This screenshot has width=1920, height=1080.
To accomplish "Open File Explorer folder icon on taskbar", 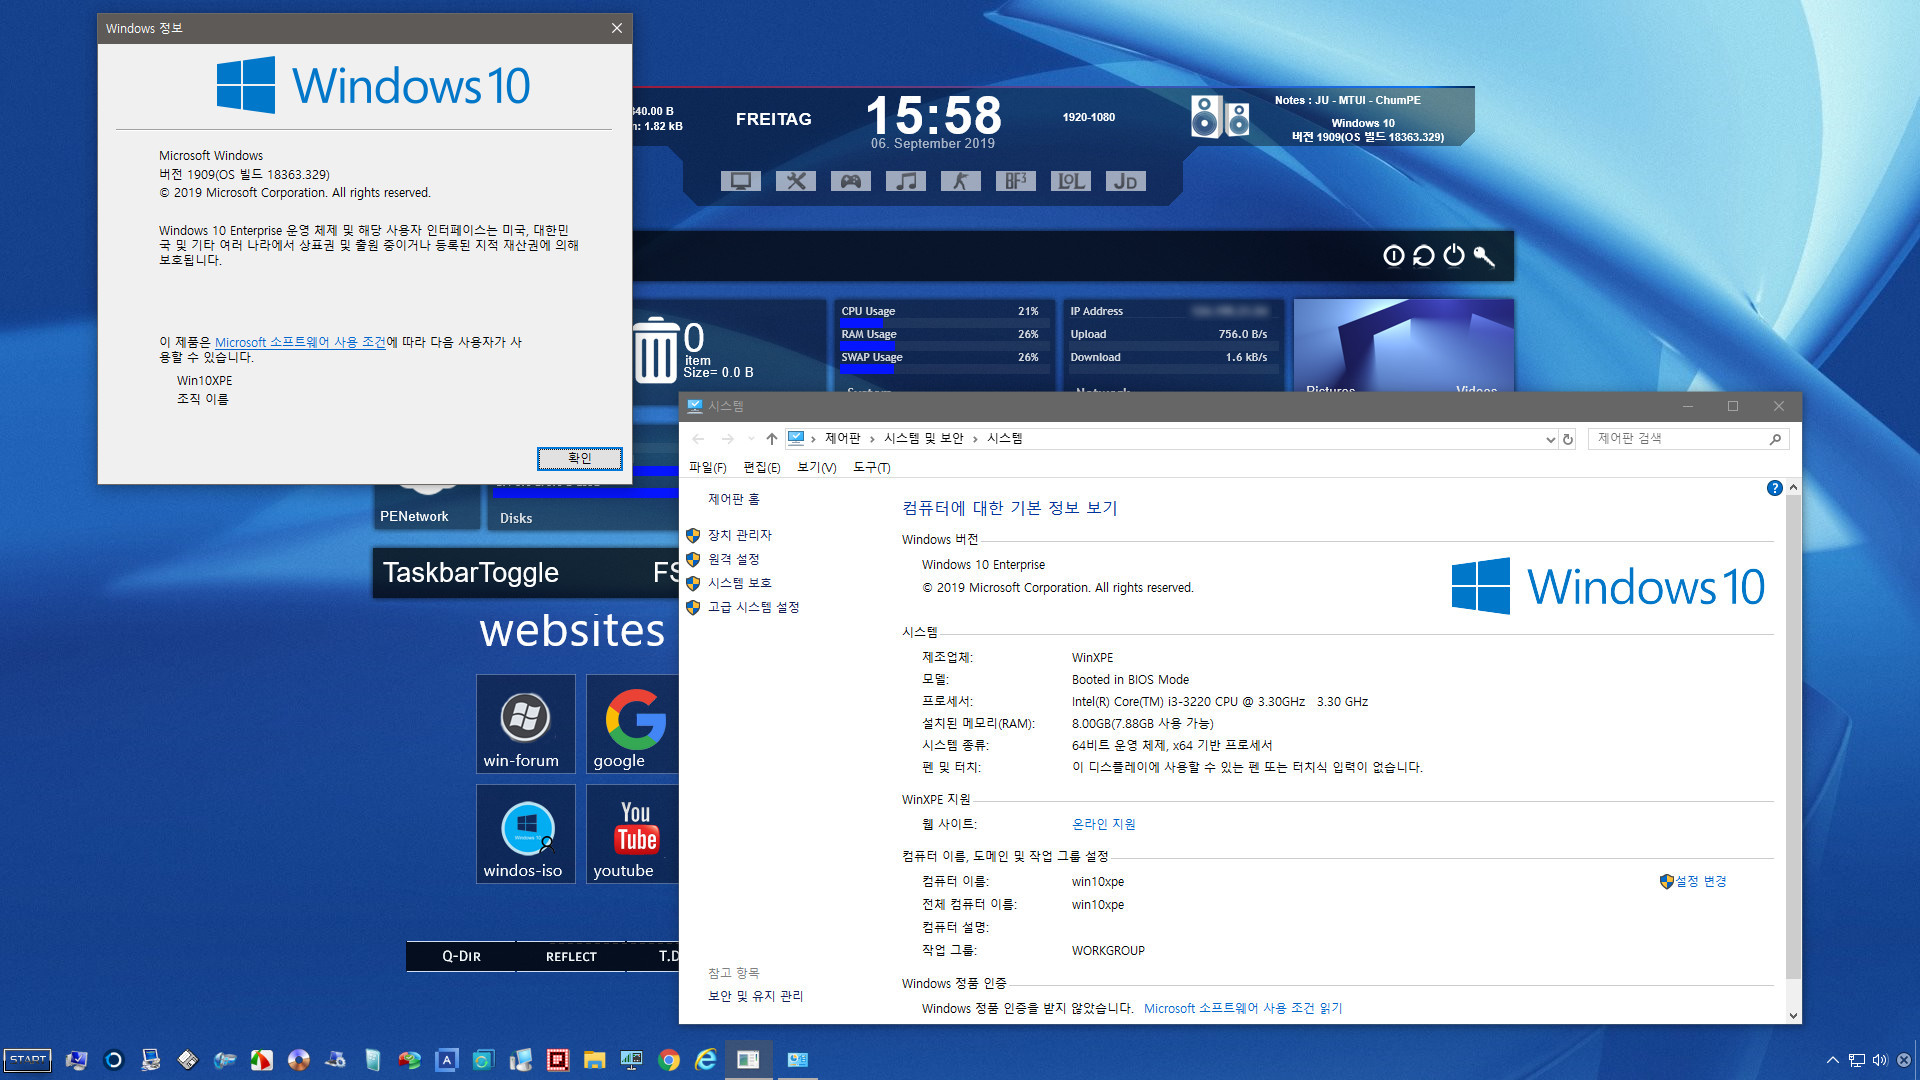I will click(595, 1060).
